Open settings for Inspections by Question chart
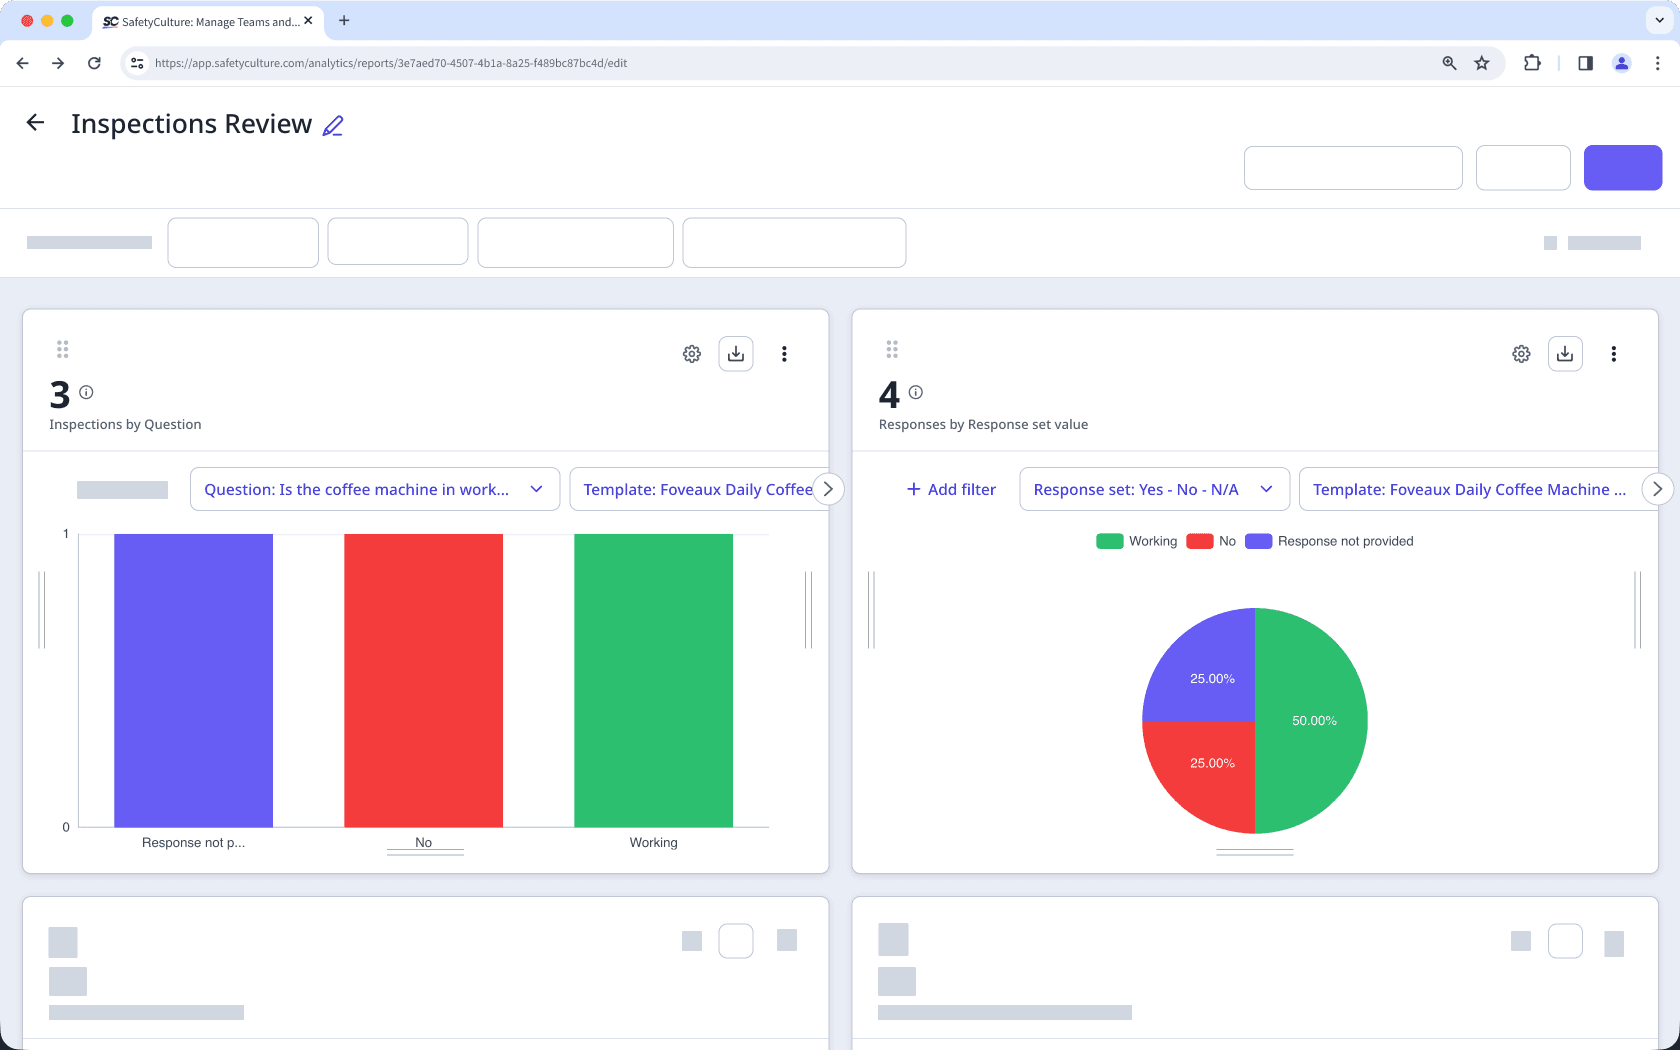Image resolution: width=1680 pixels, height=1050 pixels. click(691, 354)
